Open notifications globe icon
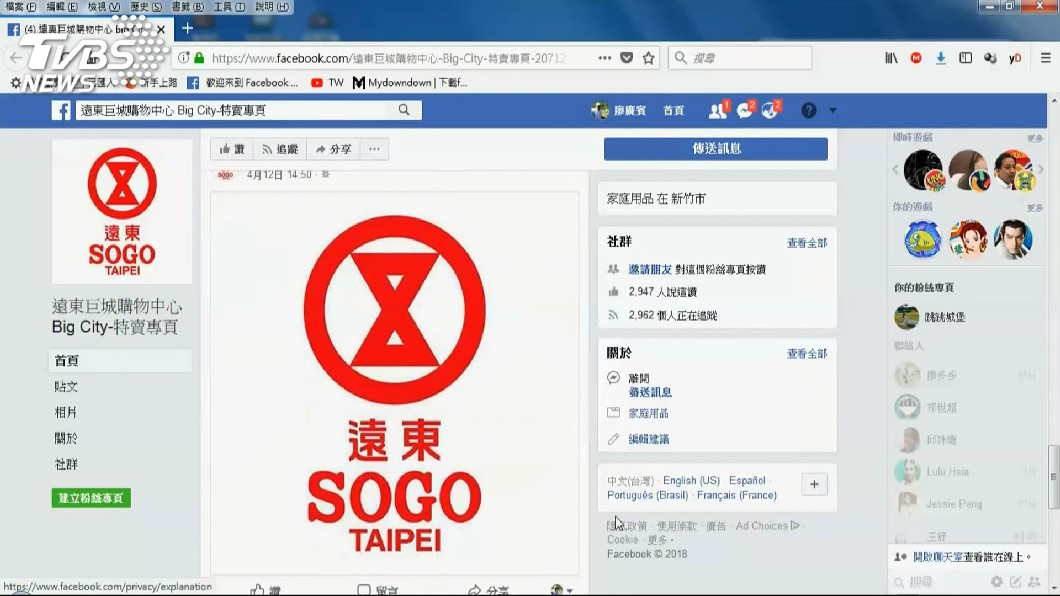This screenshot has width=1060, height=596. pos(771,110)
